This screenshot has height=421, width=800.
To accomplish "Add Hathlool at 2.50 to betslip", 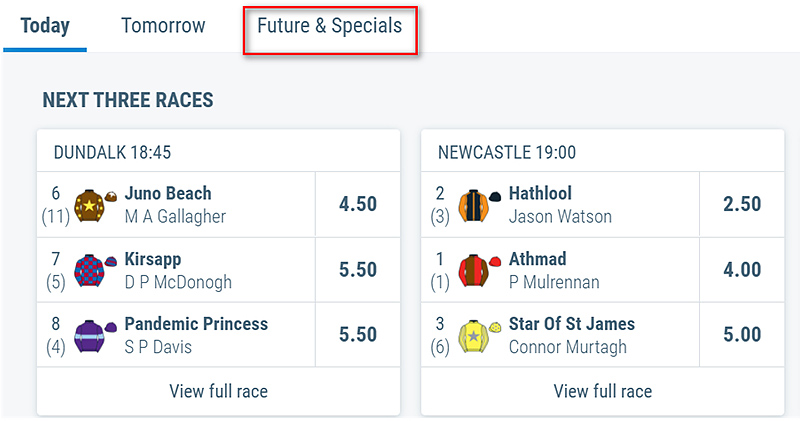I will [x=741, y=204].
